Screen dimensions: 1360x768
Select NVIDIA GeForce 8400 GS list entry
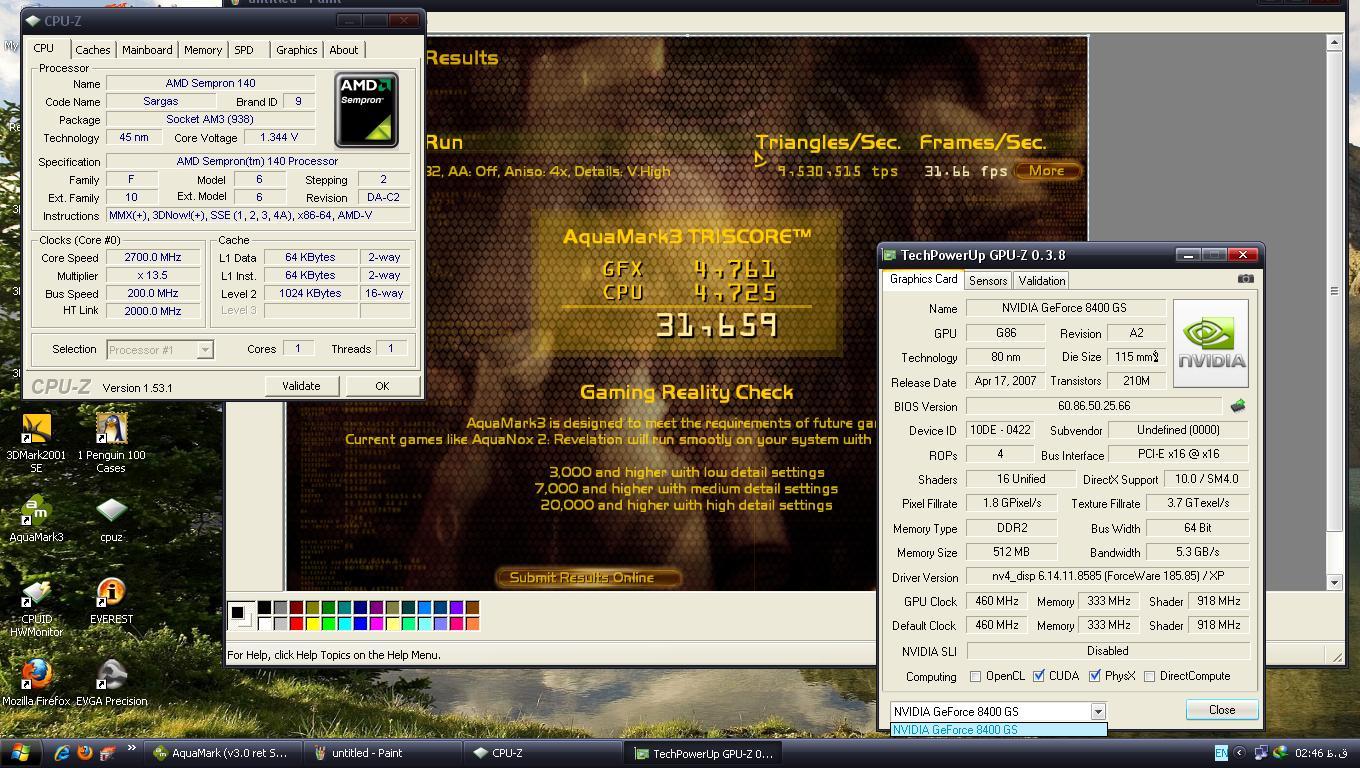pos(998,729)
